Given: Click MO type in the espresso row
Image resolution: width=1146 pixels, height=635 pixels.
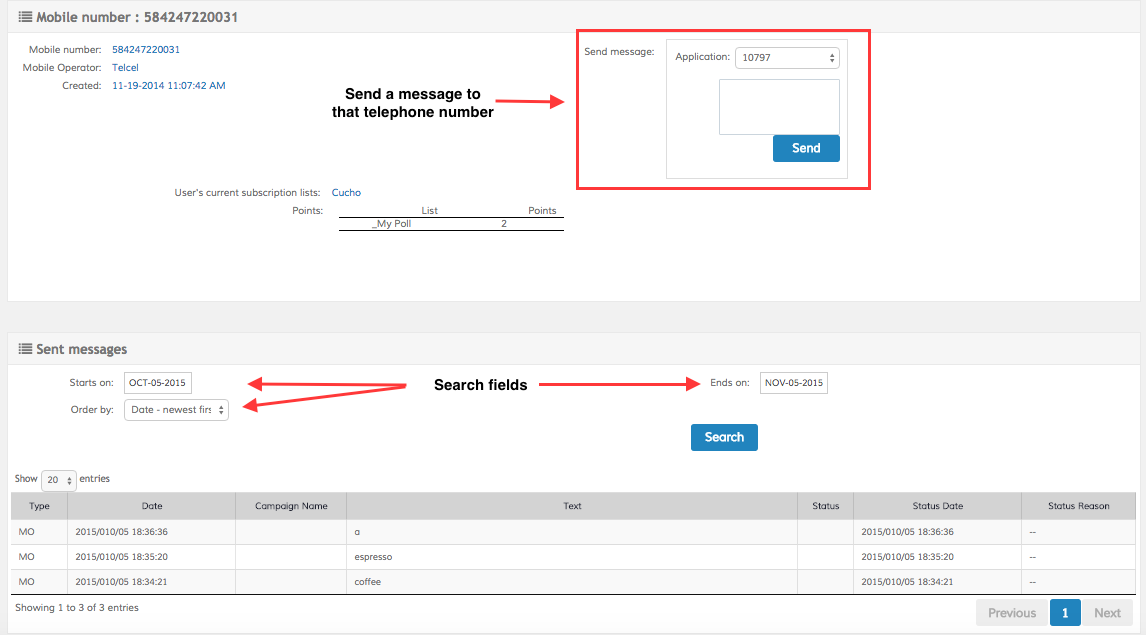Looking at the screenshot, I should 27,557.
